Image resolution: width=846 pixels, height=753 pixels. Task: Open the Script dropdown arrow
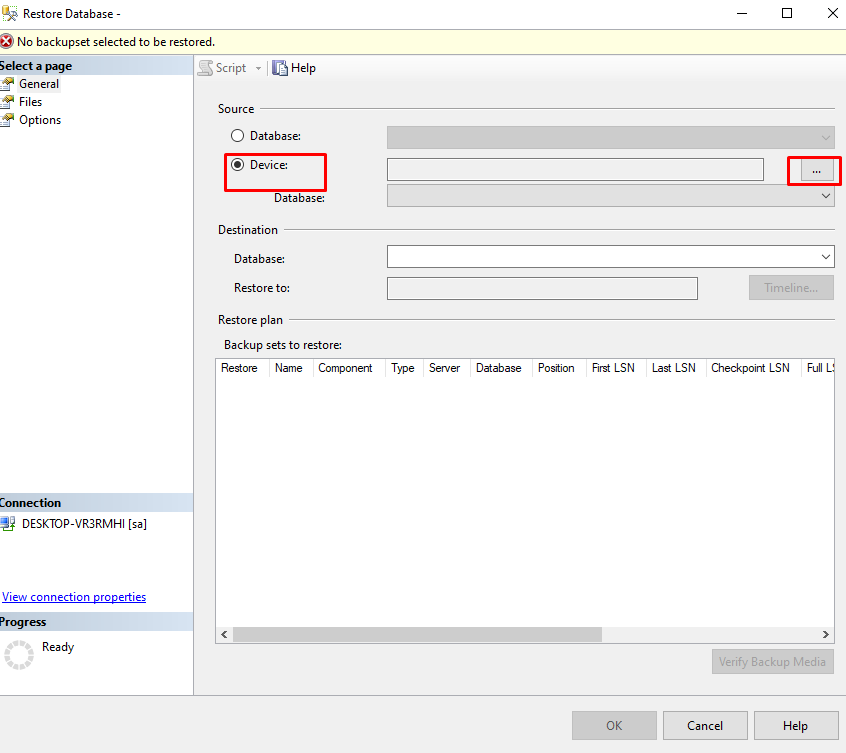(x=258, y=69)
